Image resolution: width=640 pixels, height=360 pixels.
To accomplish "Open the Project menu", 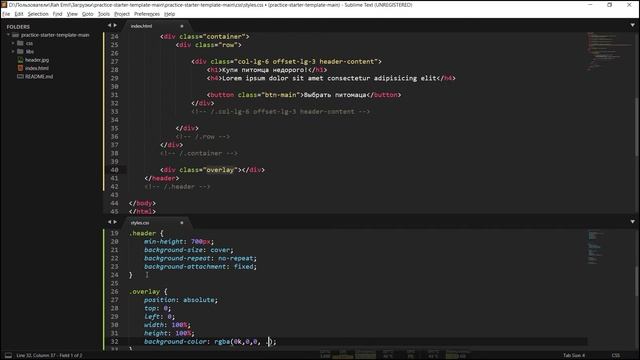I will coord(122,14).
